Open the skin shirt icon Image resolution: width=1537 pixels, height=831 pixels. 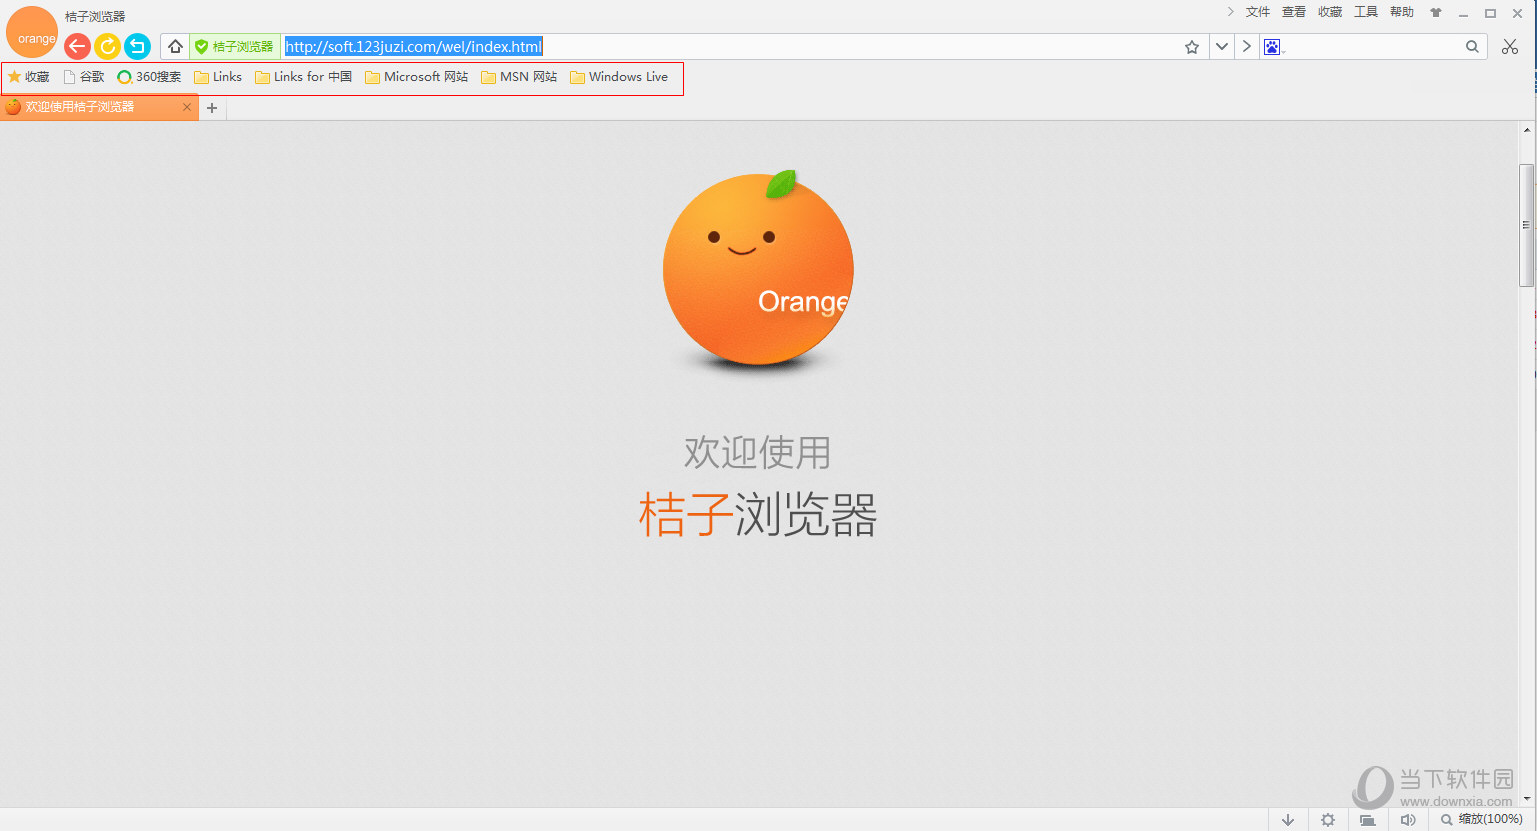[x=1436, y=13]
